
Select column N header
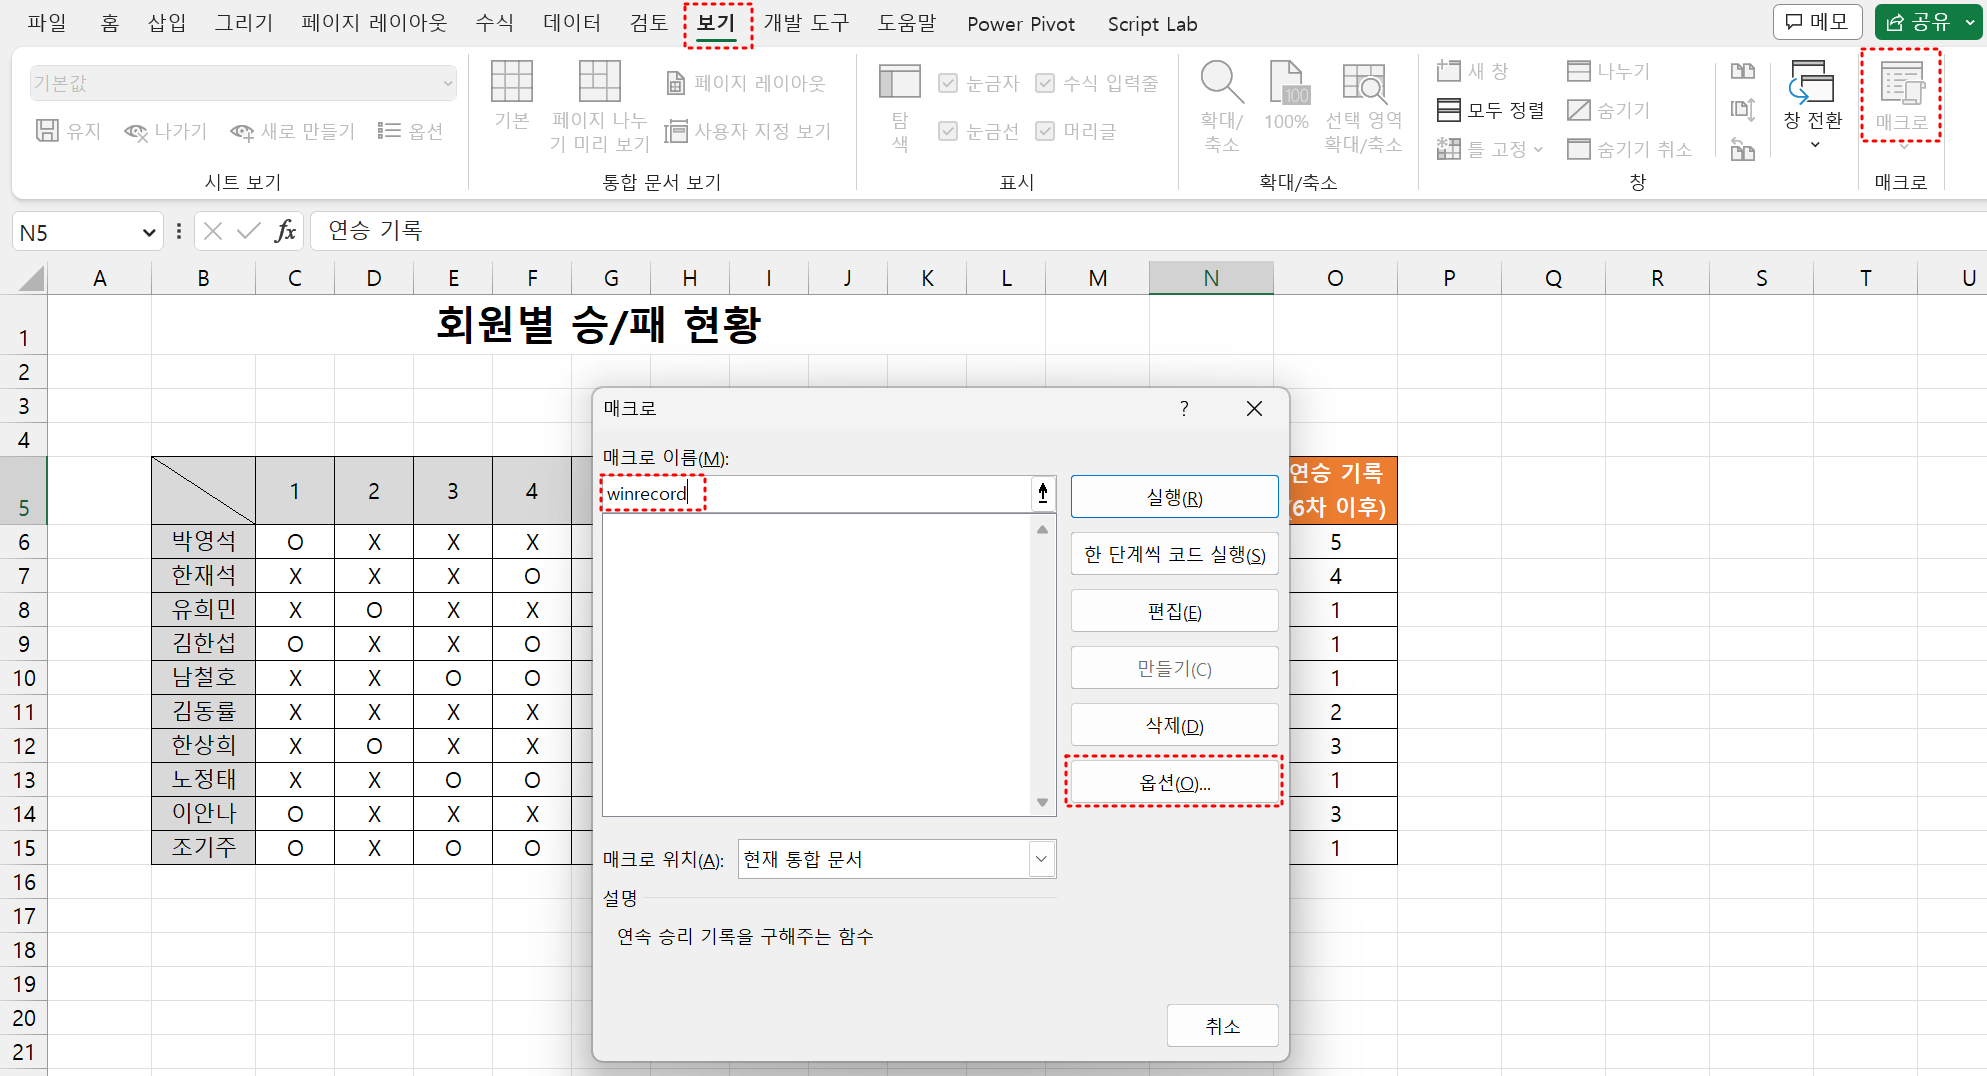[x=1211, y=278]
